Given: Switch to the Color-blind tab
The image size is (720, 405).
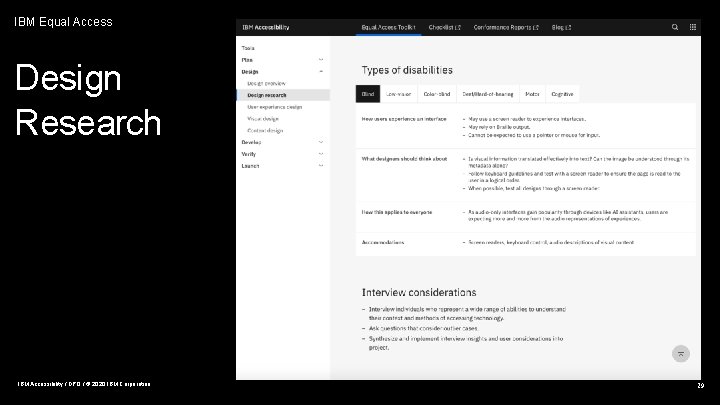Looking at the screenshot, I should pos(437,94).
